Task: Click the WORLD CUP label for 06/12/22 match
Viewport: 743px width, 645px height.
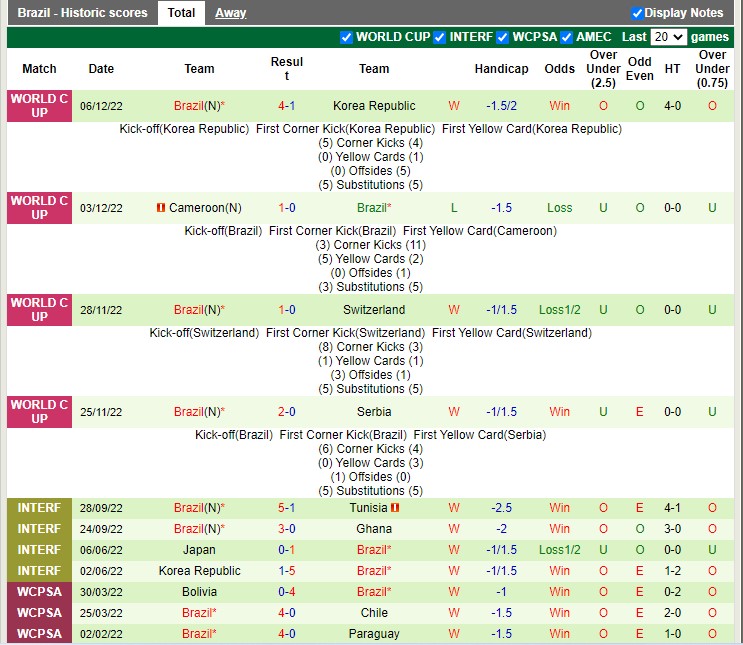Action: [x=39, y=106]
